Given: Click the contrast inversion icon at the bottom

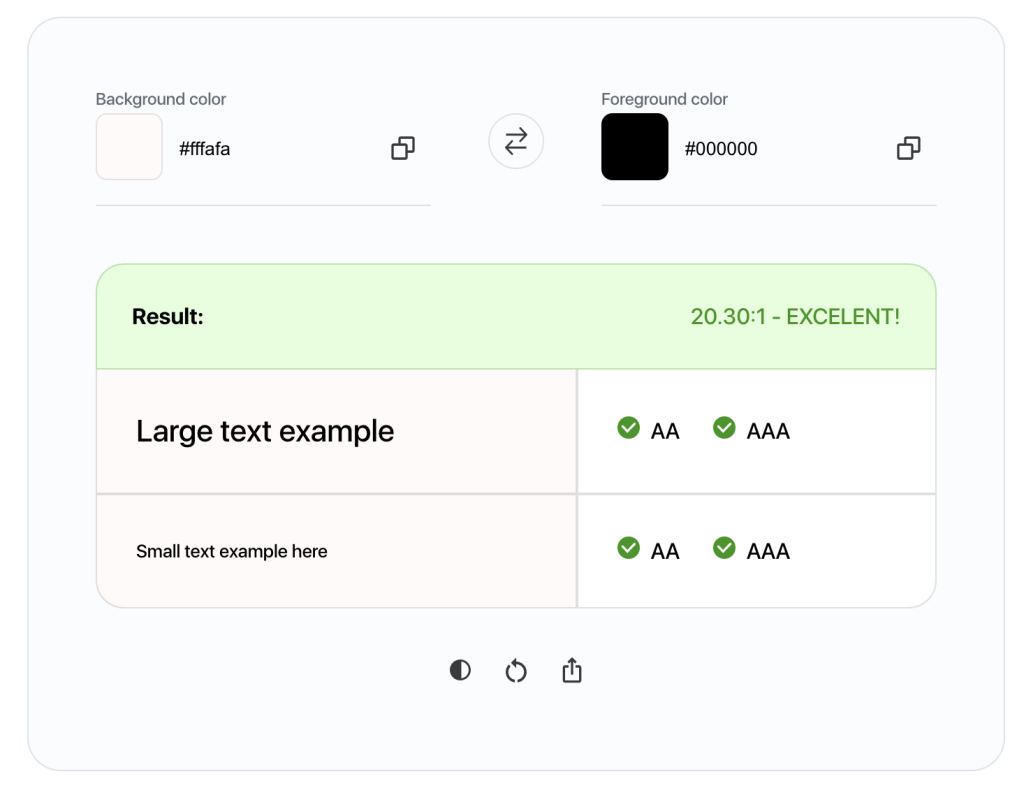Looking at the screenshot, I should 460,670.
